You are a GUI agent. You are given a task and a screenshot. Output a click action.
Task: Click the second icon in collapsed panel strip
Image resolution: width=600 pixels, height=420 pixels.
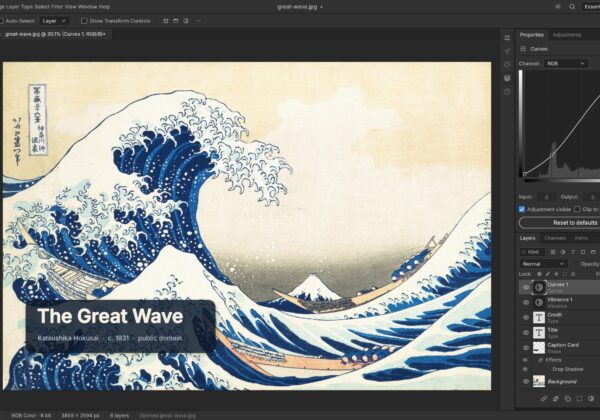pyautogui.click(x=507, y=51)
